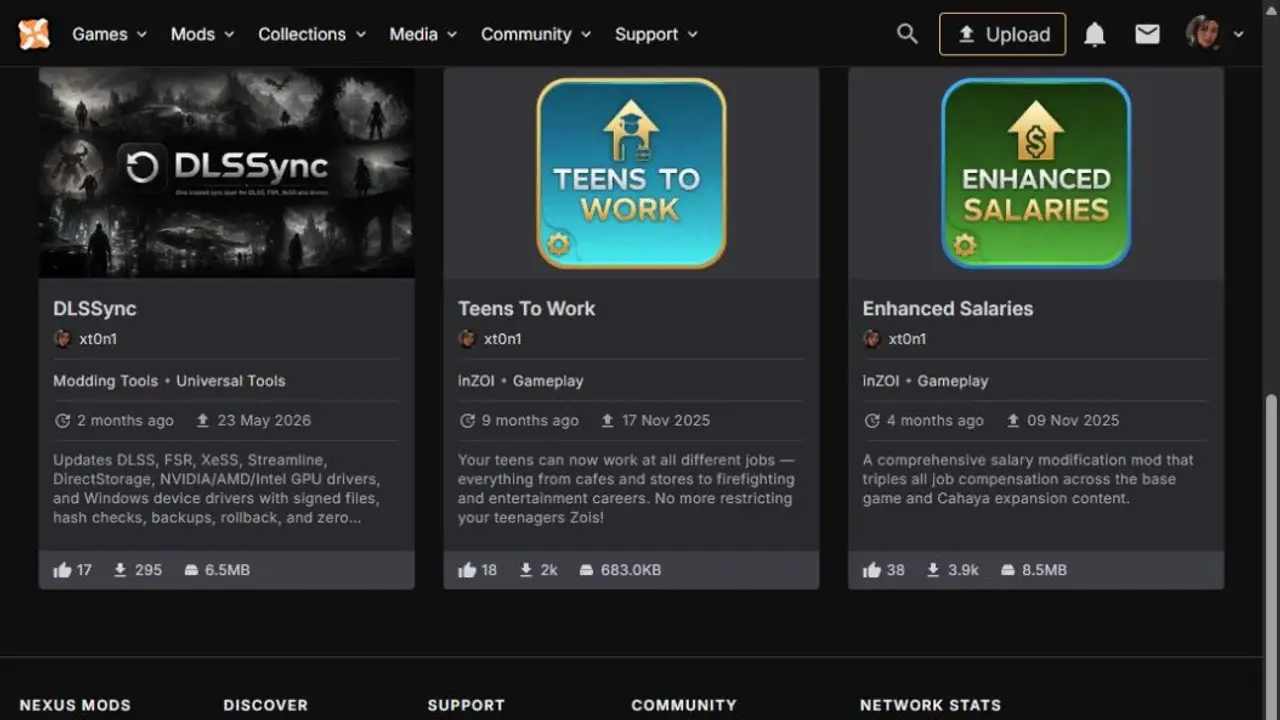The width and height of the screenshot is (1280, 720).
Task: Open the Teens To Work thumbnail image
Action: (x=631, y=173)
